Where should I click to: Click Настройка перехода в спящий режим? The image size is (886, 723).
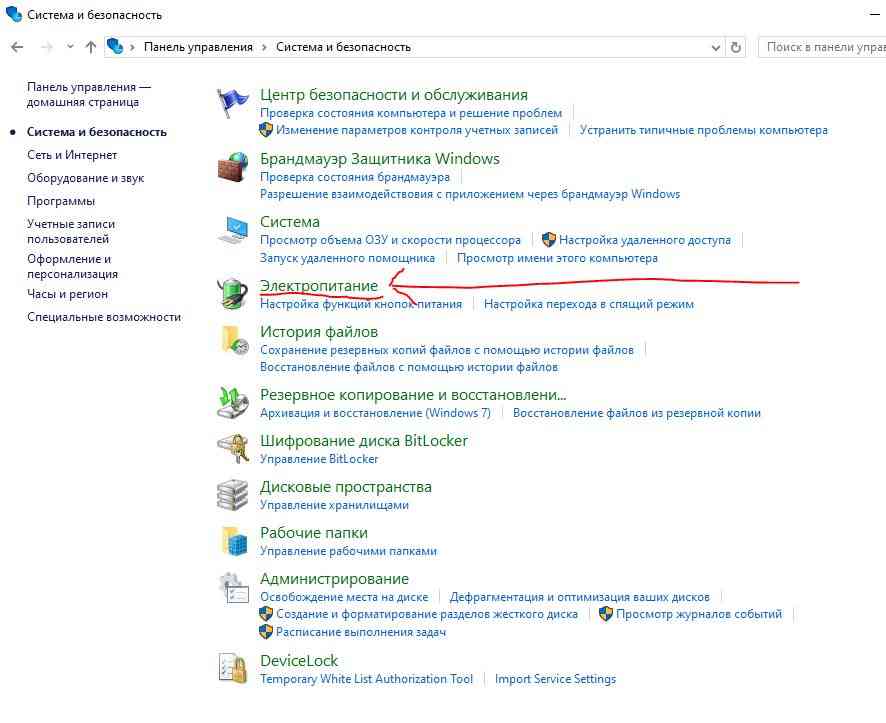click(x=589, y=304)
